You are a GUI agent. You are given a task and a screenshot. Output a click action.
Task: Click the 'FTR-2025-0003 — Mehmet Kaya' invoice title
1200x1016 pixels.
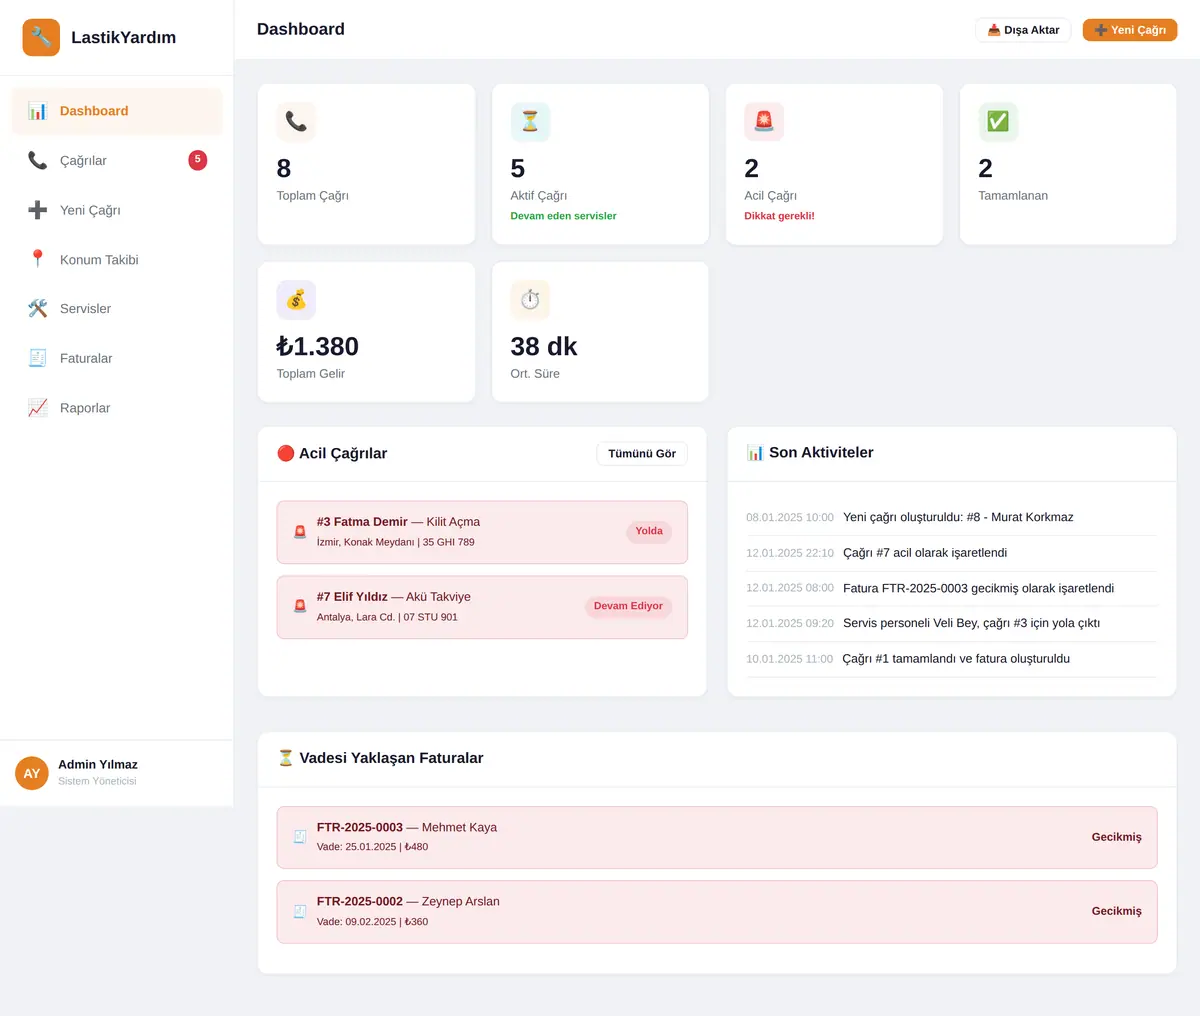407,827
